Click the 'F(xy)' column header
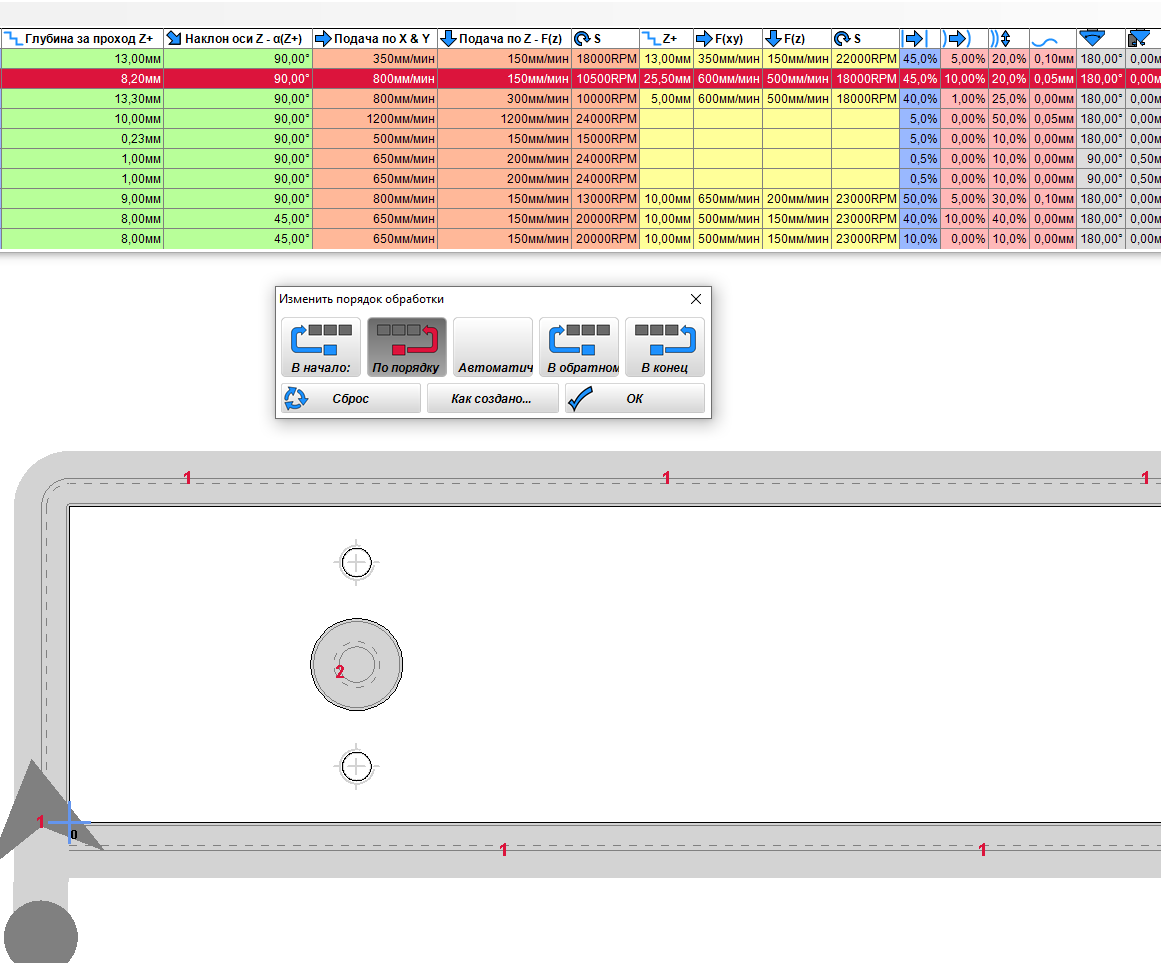The height and width of the screenshot is (963, 1161). tap(728, 38)
